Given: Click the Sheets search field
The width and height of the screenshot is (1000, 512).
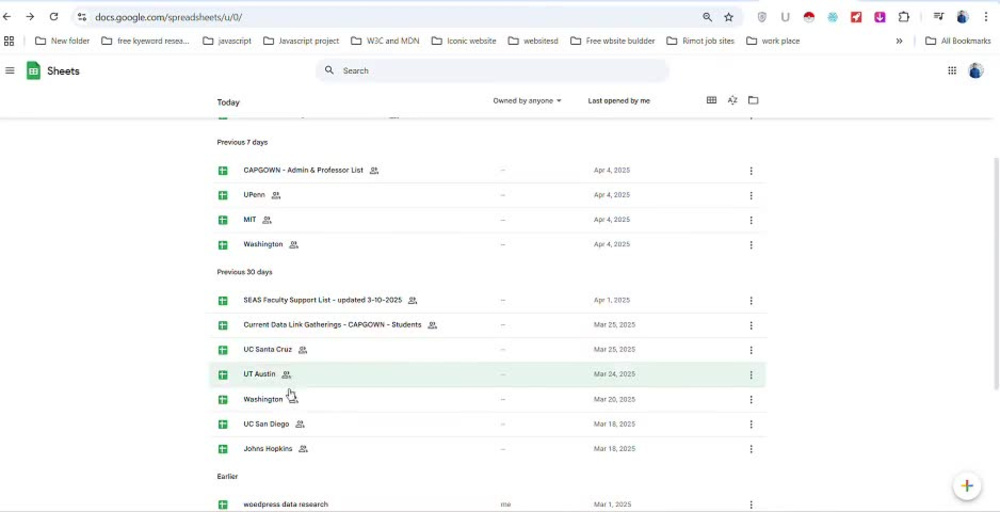Looking at the screenshot, I should click(x=492, y=71).
